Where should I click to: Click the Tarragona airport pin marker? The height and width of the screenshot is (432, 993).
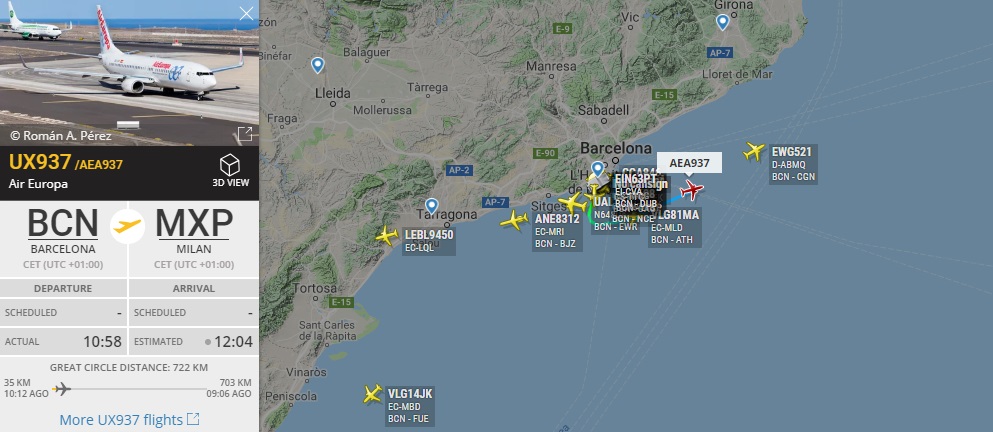point(431,206)
